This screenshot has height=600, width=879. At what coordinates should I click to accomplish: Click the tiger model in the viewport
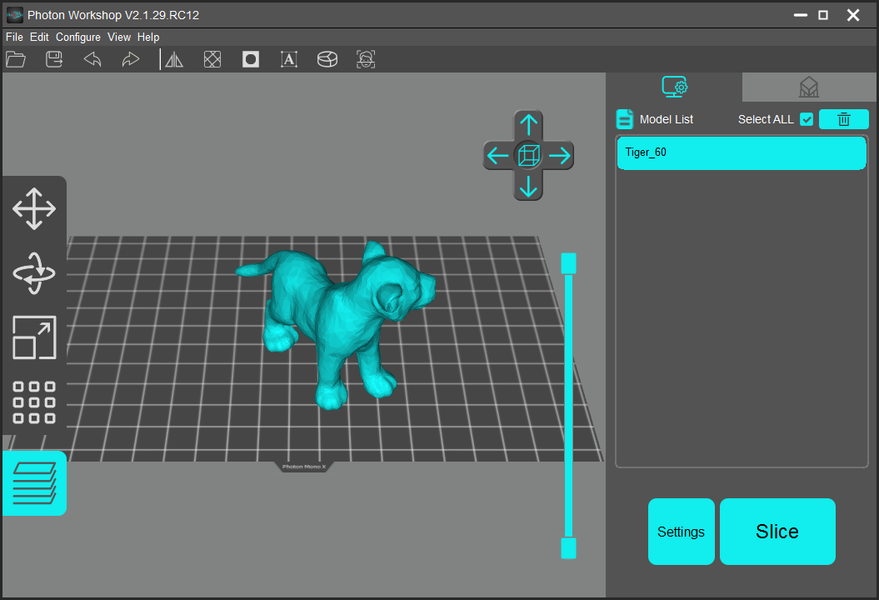[342, 322]
